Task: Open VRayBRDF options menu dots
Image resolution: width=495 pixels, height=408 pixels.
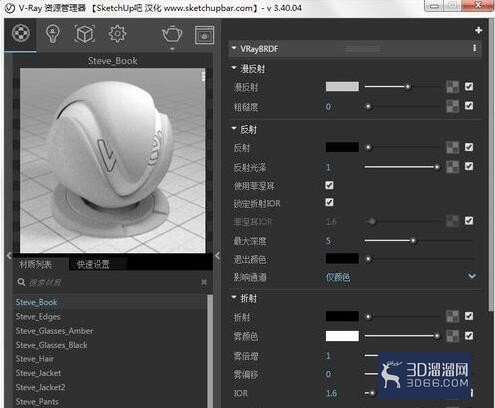Action: [x=474, y=48]
